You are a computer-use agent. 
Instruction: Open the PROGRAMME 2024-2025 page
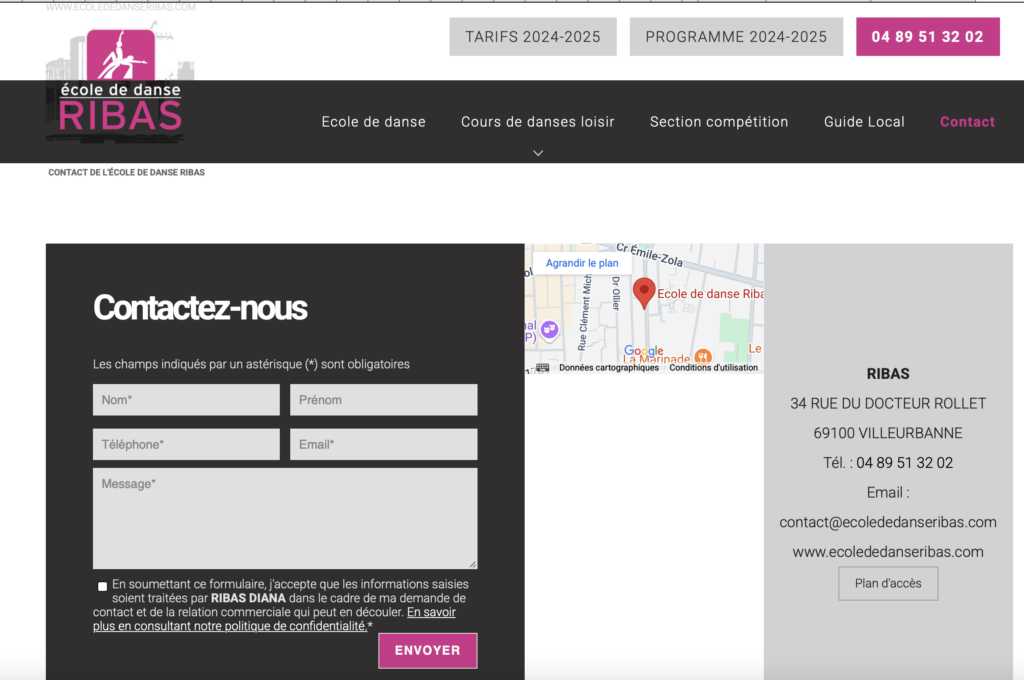pyautogui.click(x=736, y=36)
